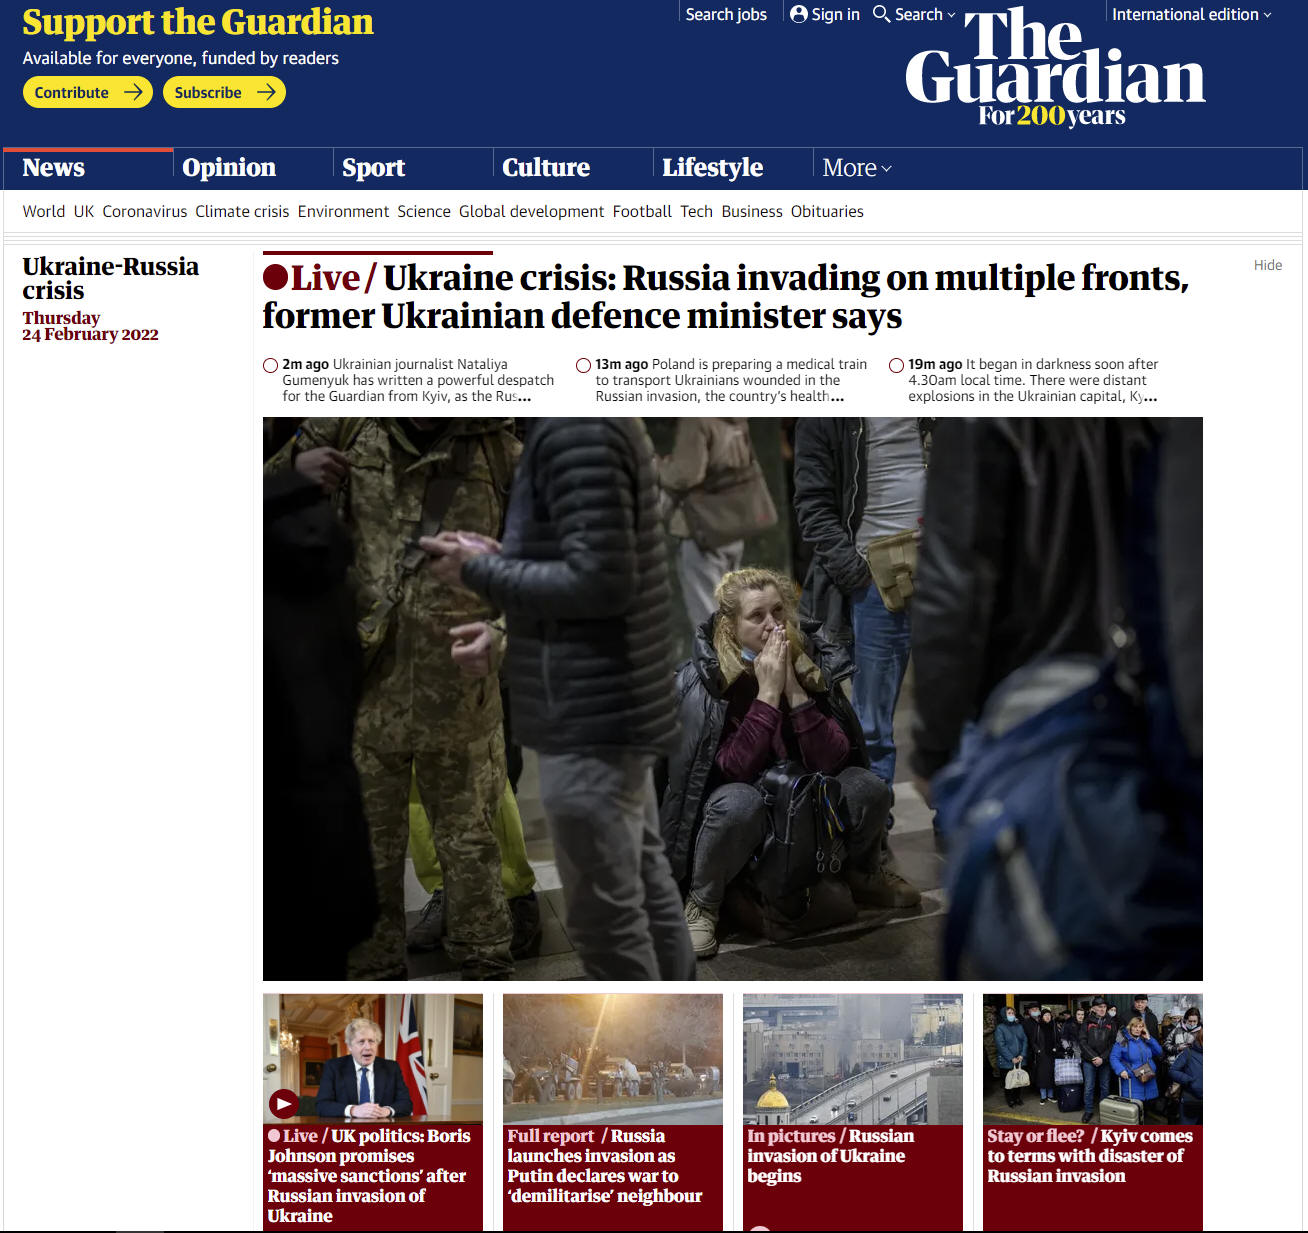
Task: Open the Climate crisis sub-section link
Action: pyautogui.click(x=242, y=211)
